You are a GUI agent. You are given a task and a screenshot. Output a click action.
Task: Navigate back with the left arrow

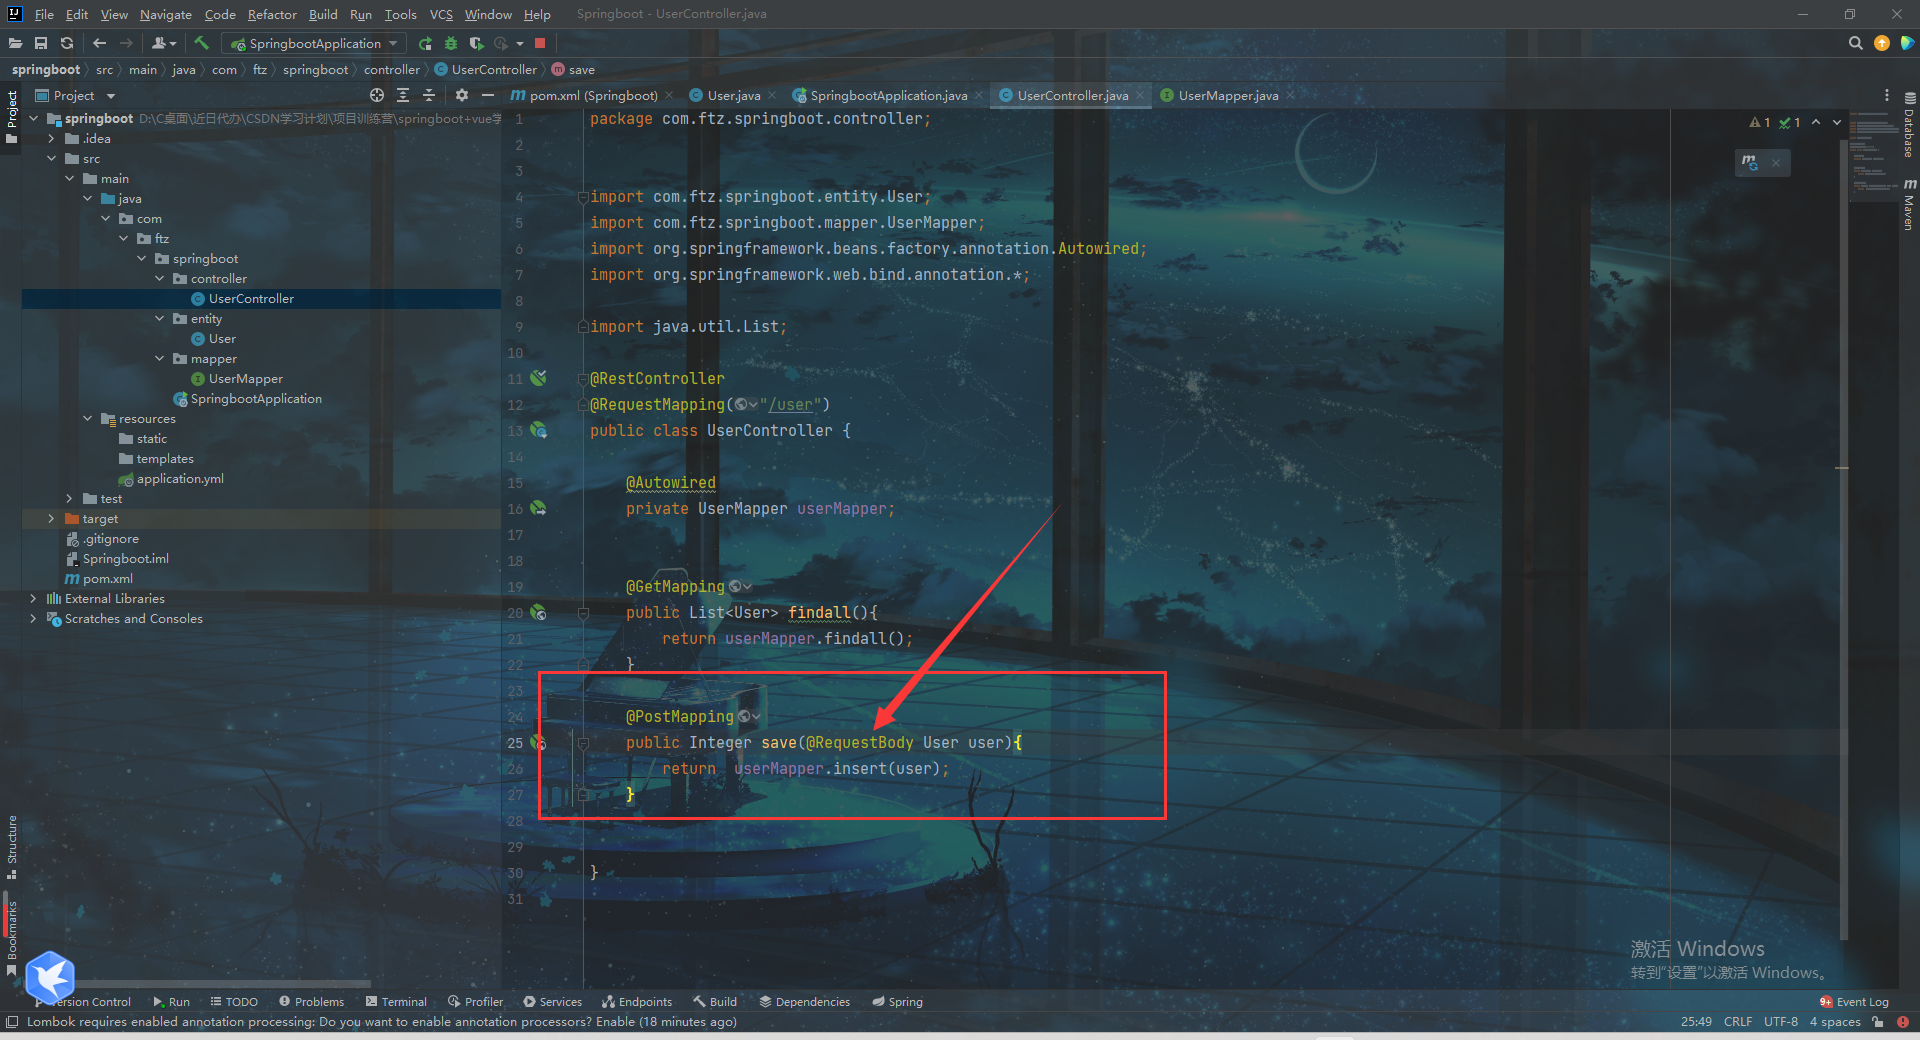(x=99, y=43)
